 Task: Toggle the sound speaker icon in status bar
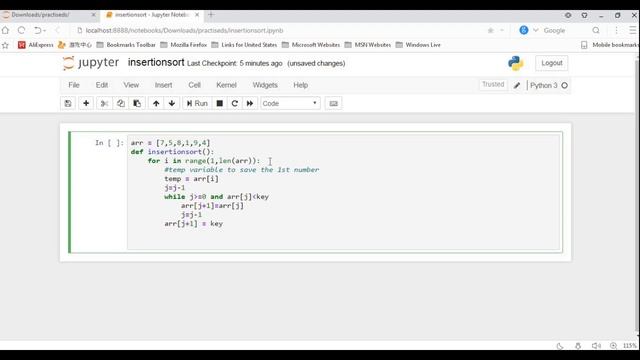[x=596, y=346]
